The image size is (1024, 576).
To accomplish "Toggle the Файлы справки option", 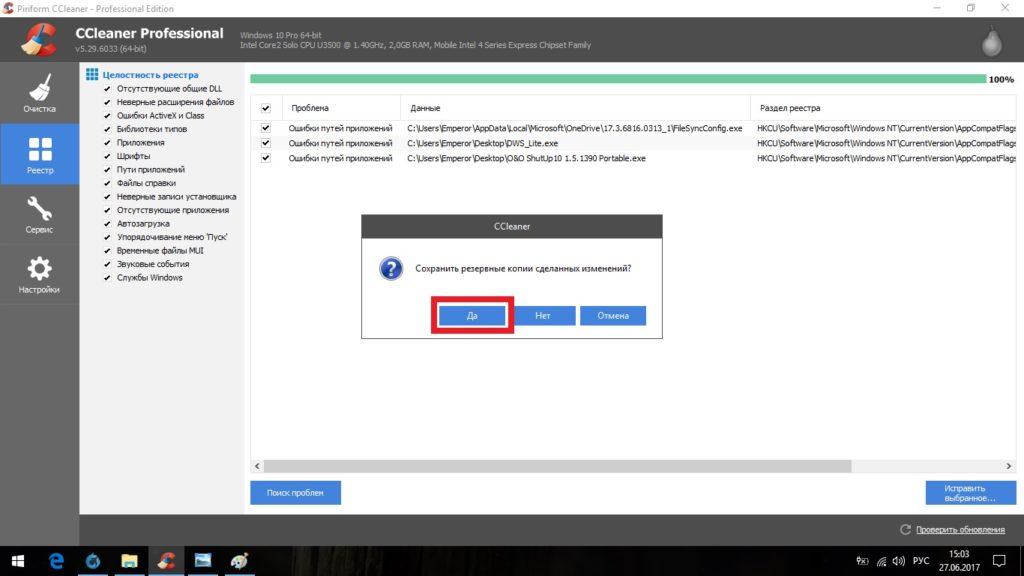I will point(107,183).
